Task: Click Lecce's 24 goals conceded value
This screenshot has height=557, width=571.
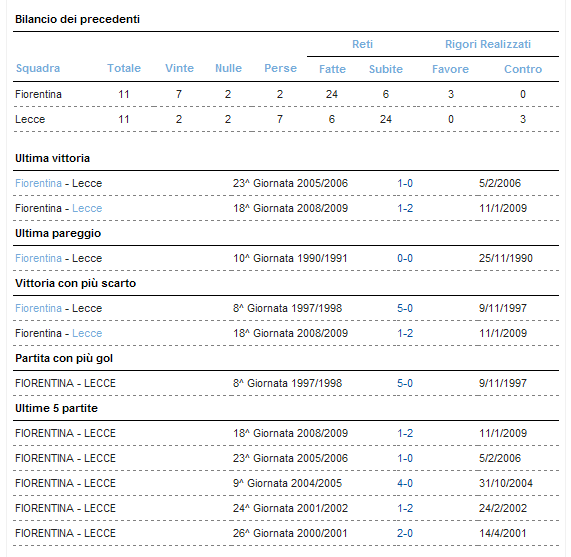Action: (386, 119)
